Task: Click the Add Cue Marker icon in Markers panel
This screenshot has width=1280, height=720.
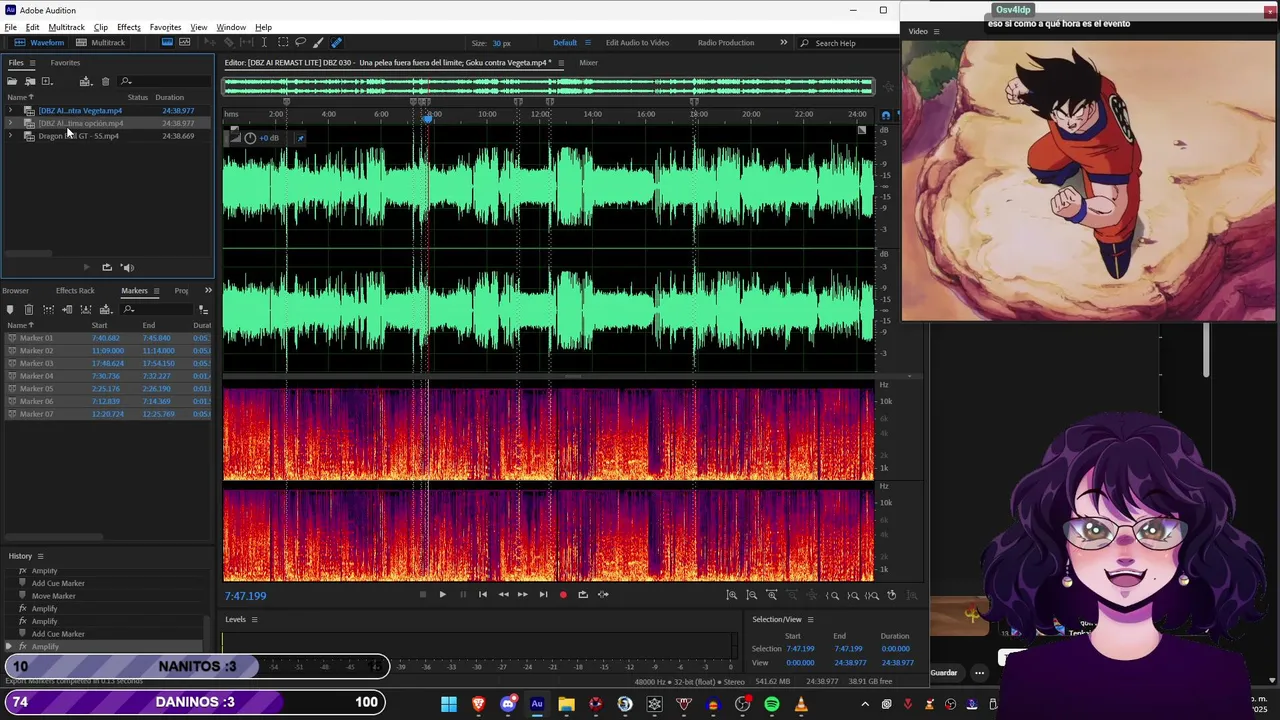Action: coord(10,310)
